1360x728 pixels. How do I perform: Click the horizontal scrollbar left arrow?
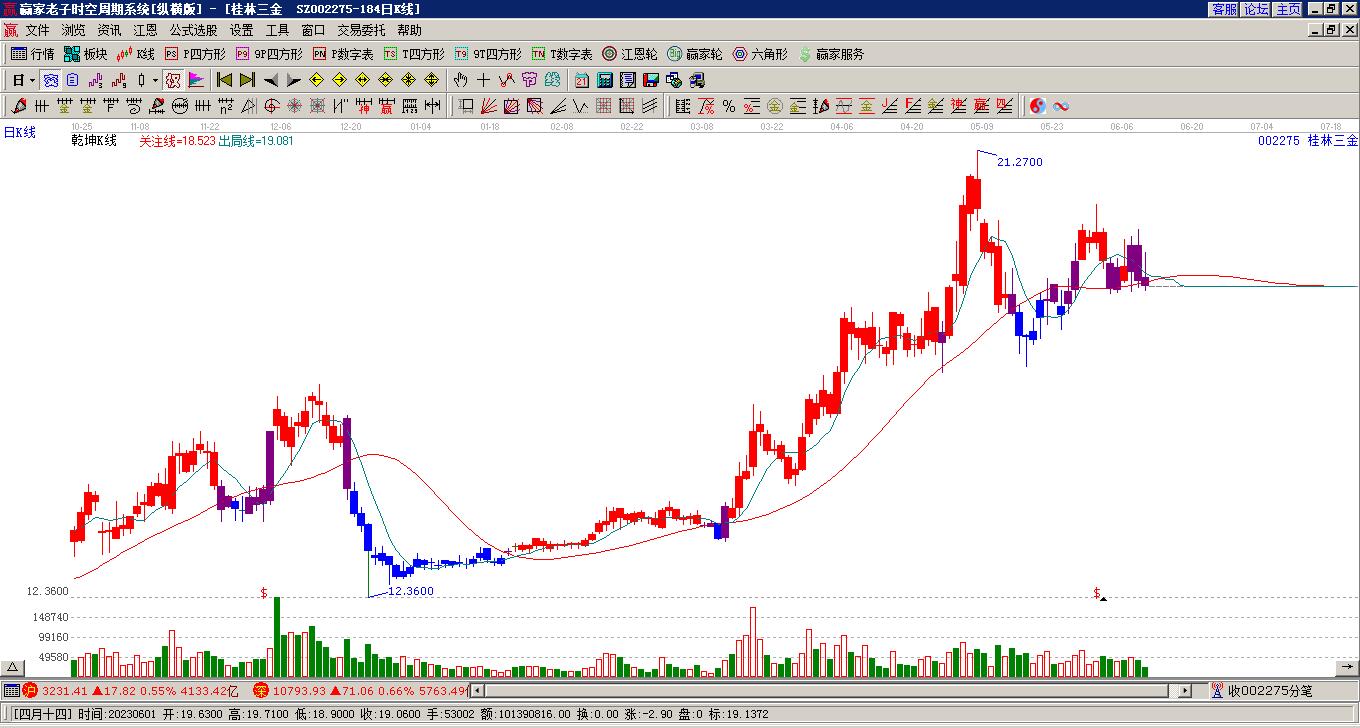point(477,690)
